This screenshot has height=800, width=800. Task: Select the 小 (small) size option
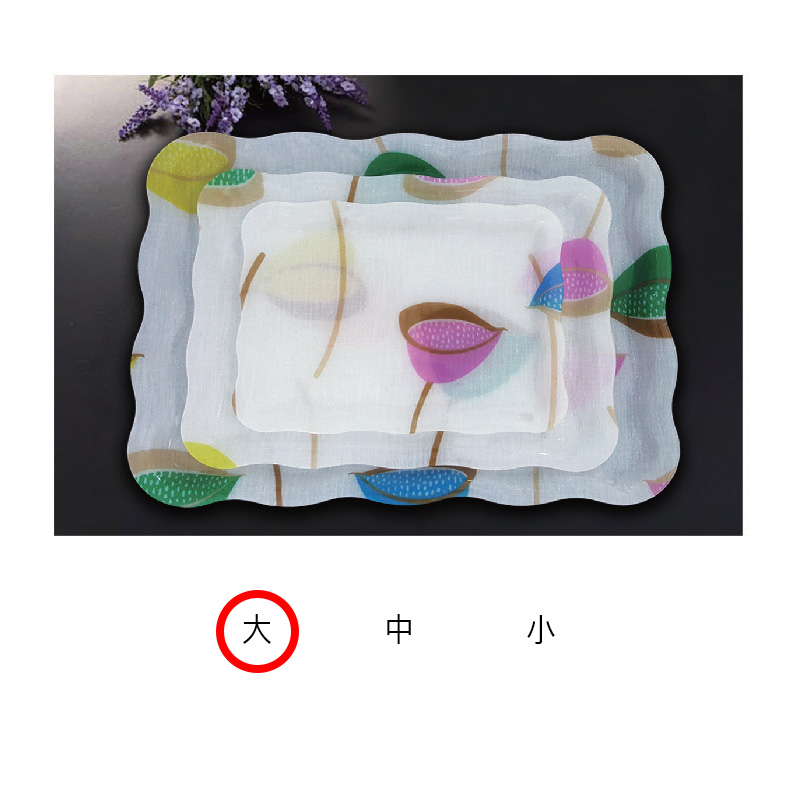(x=541, y=630)
